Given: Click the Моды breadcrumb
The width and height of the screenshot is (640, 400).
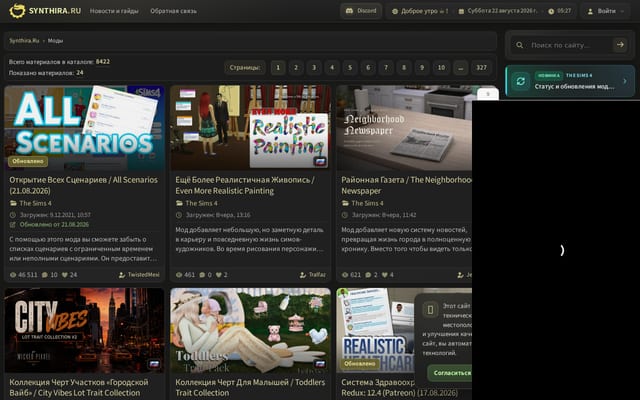Looking at the screenshot, I should click(56, 41).
